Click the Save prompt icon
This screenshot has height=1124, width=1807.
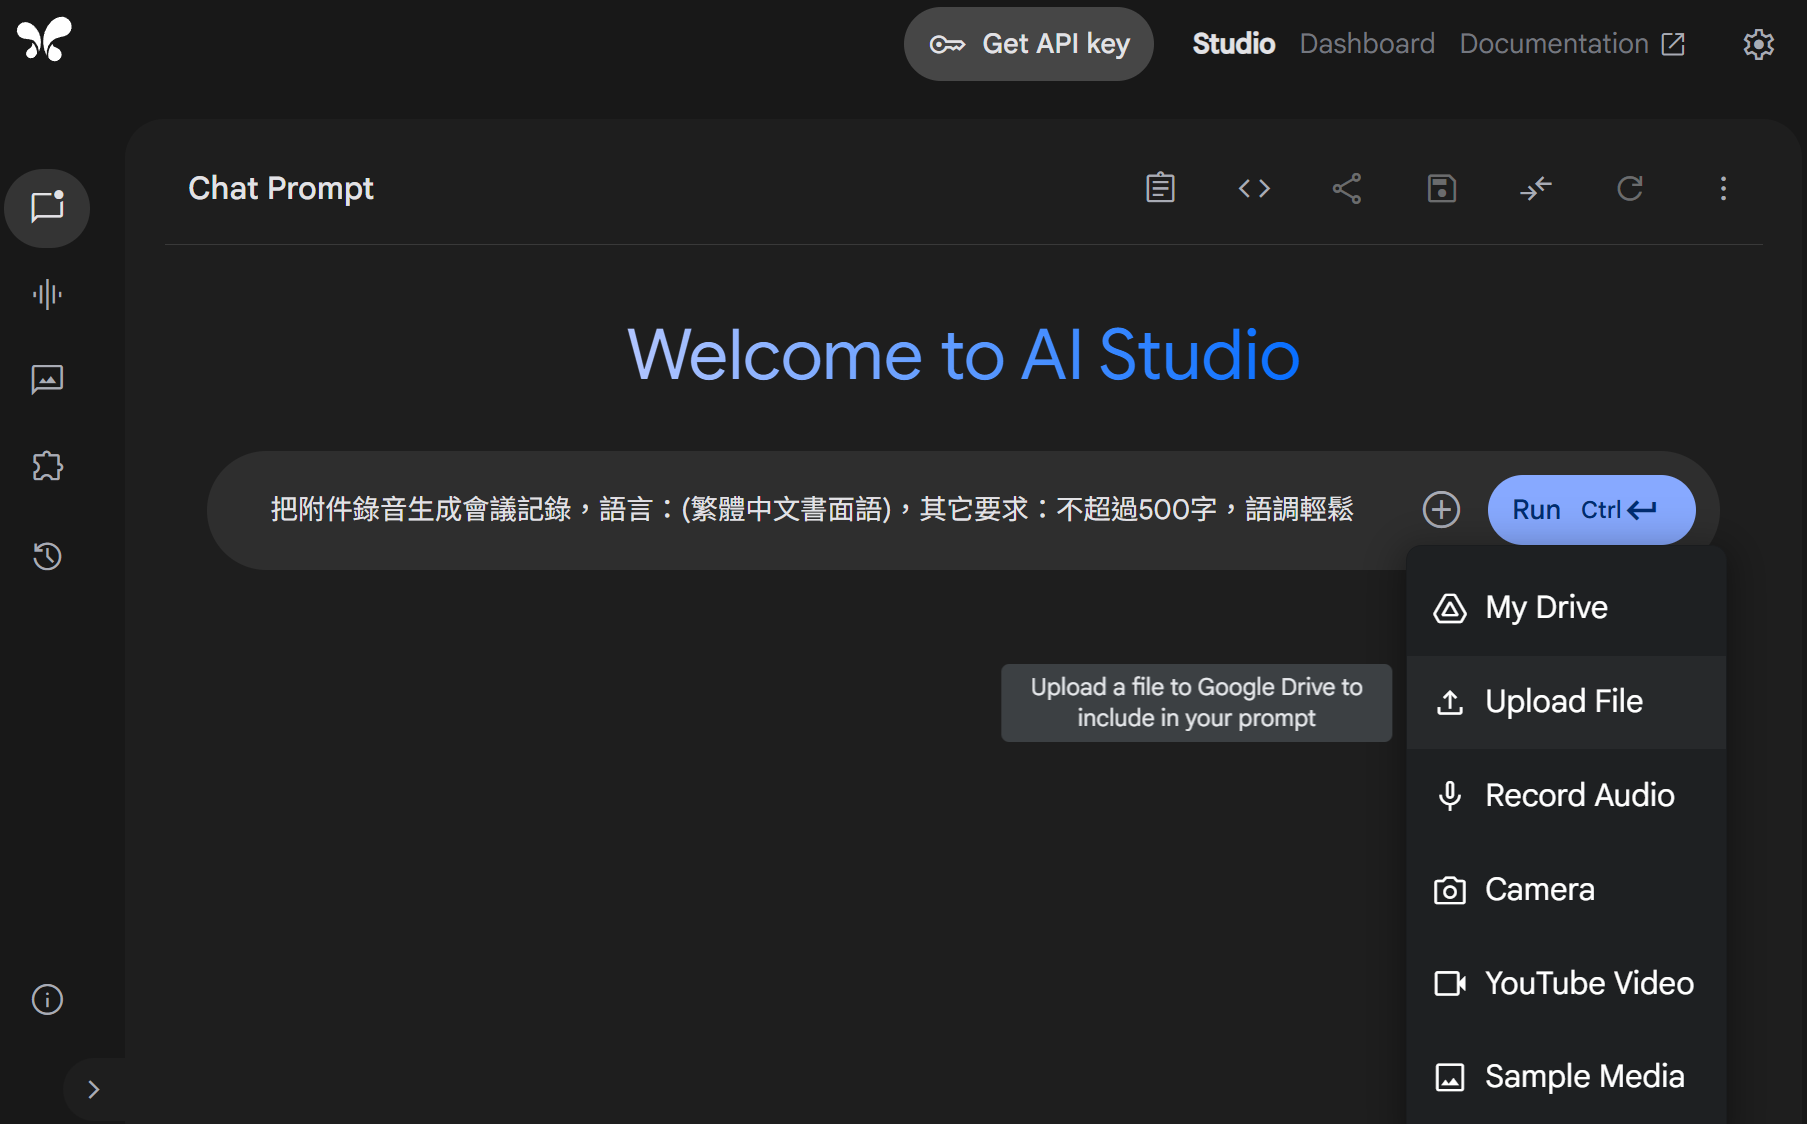point(1441,188)
